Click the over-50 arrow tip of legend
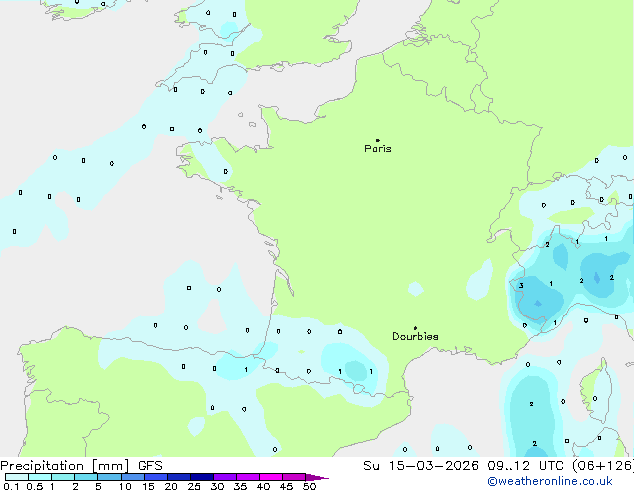This screenshot has width=634, height=490. [317, 477]
